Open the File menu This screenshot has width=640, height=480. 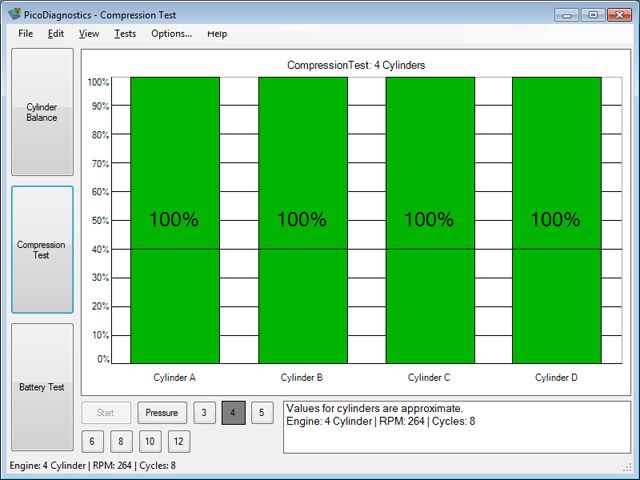(25, 33)
